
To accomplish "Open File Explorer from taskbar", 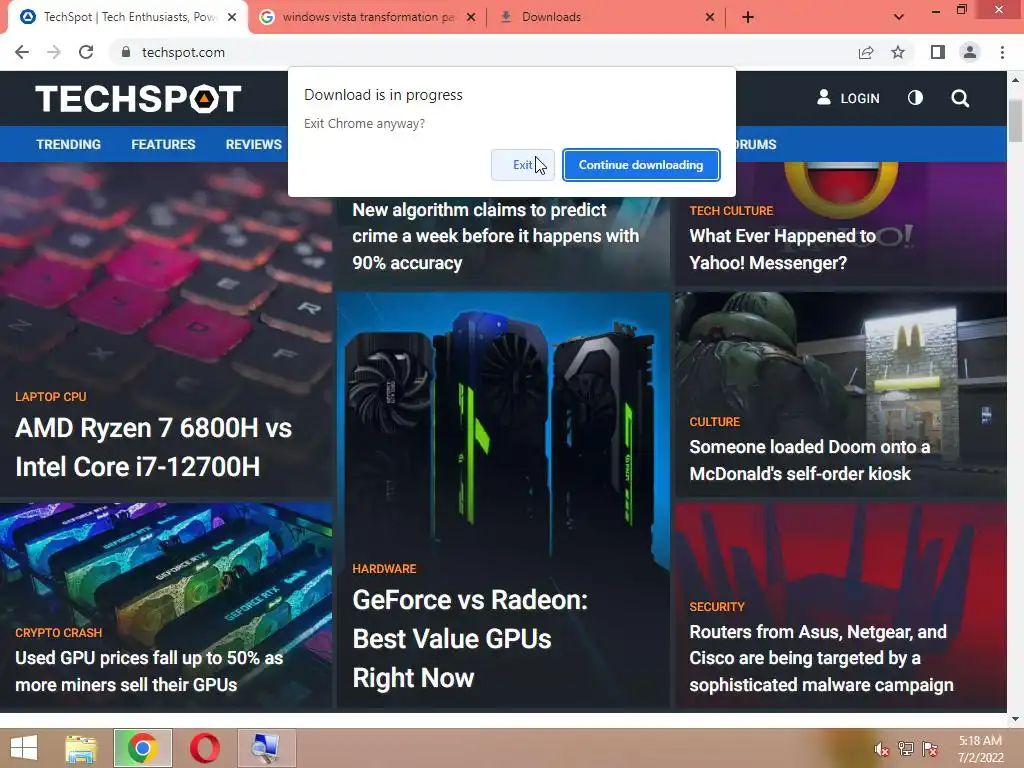I will coord(81,748).
